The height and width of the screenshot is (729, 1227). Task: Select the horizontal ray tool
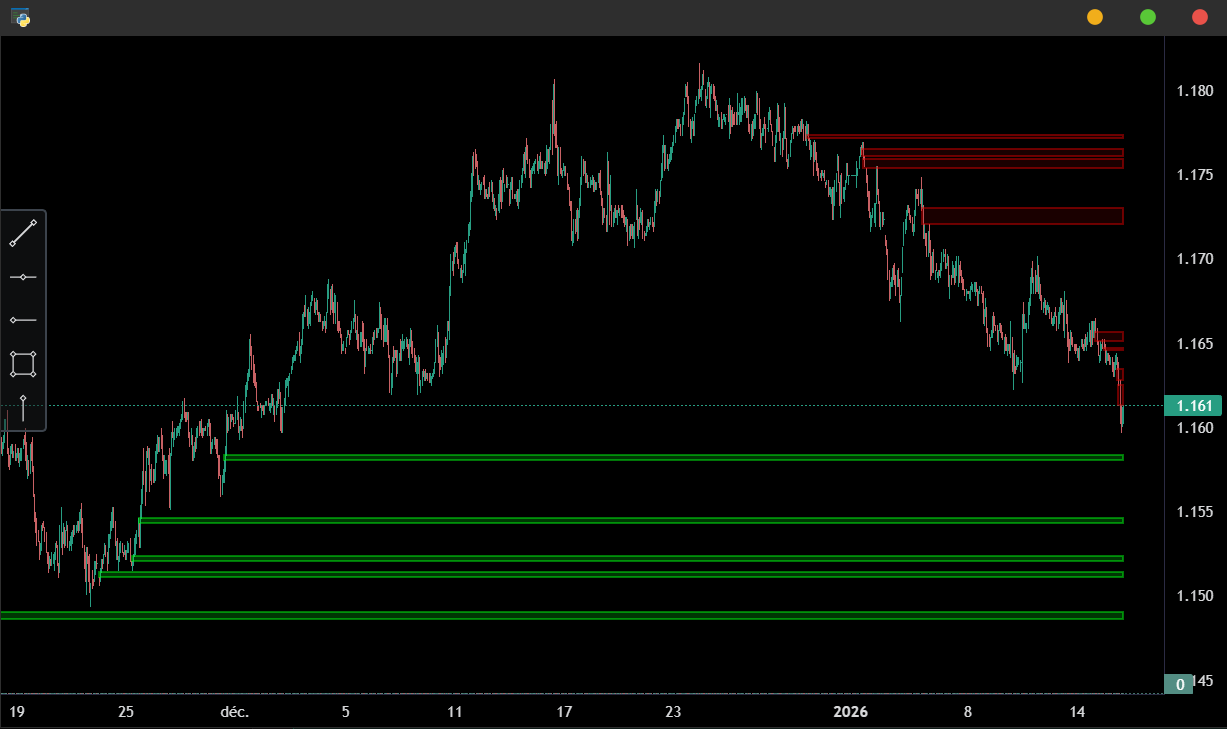(23, 320)
